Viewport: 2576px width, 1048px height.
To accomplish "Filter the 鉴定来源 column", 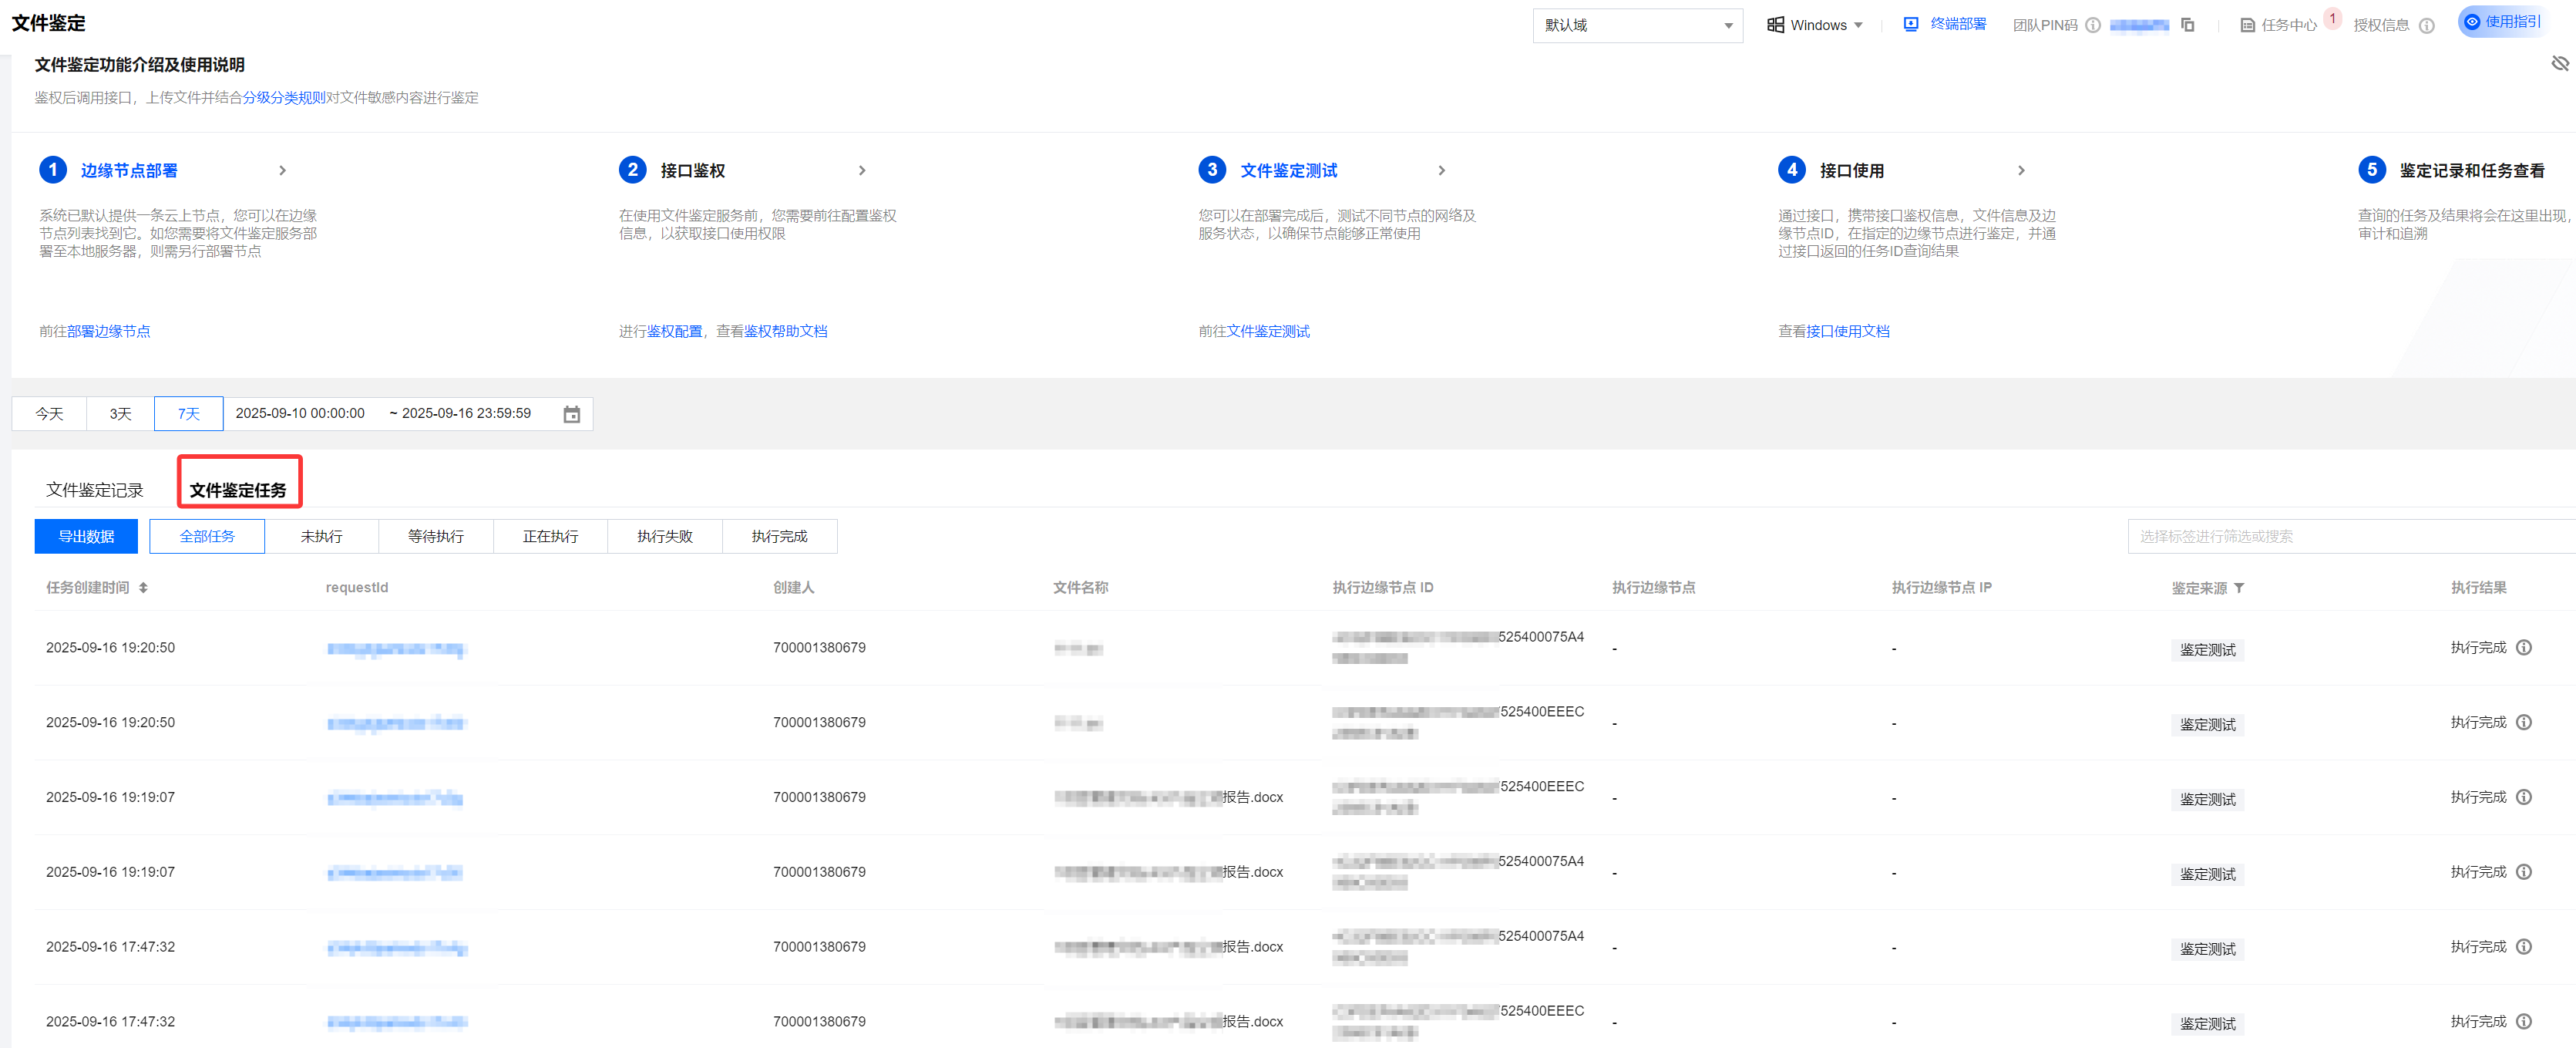I will [2239, 588].
